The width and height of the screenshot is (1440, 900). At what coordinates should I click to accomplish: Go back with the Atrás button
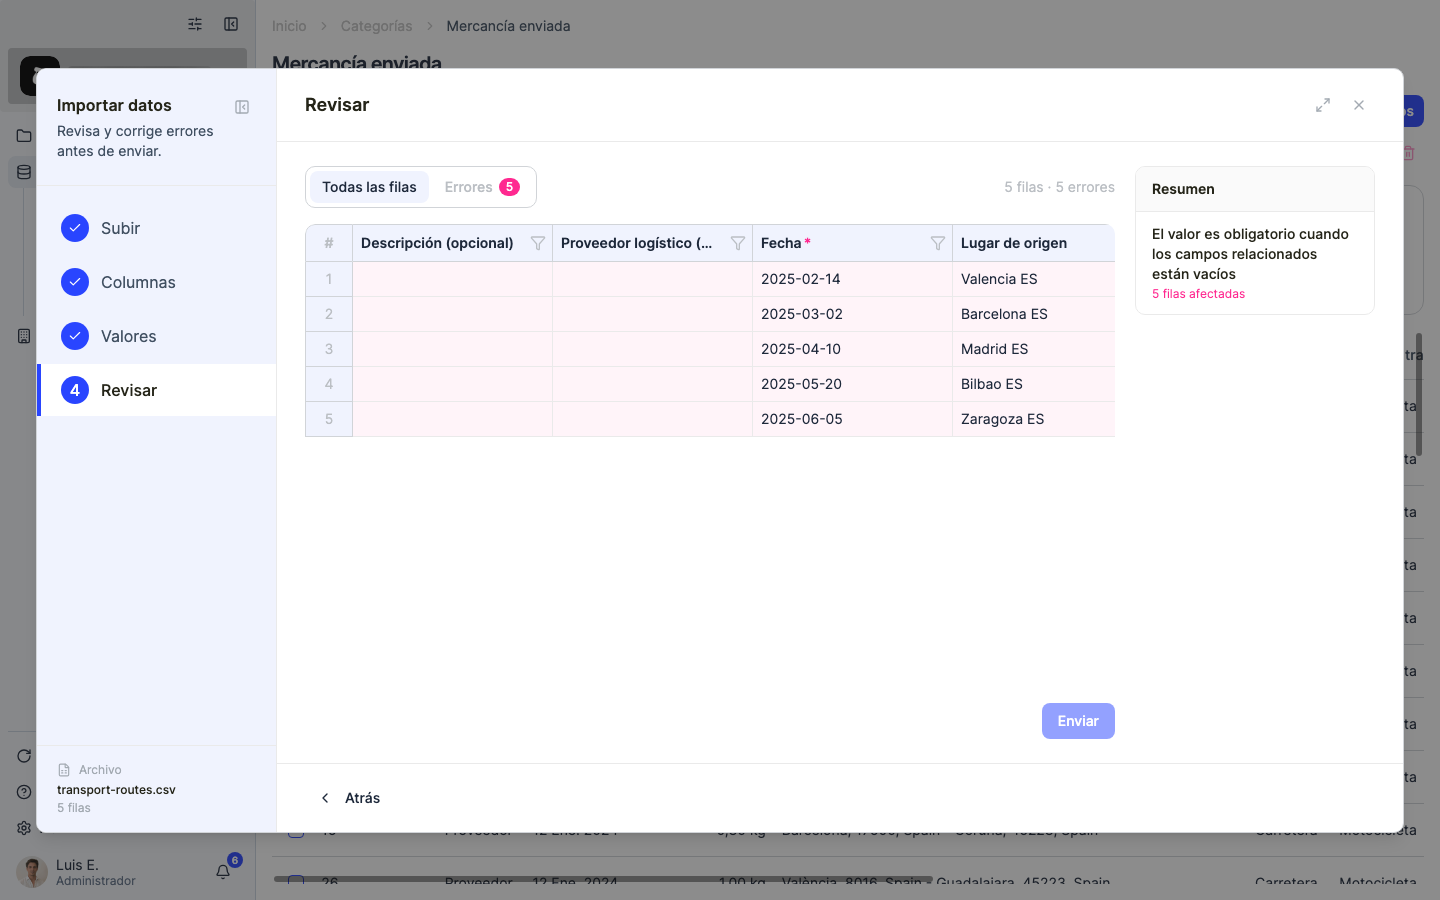coord(350,798)
